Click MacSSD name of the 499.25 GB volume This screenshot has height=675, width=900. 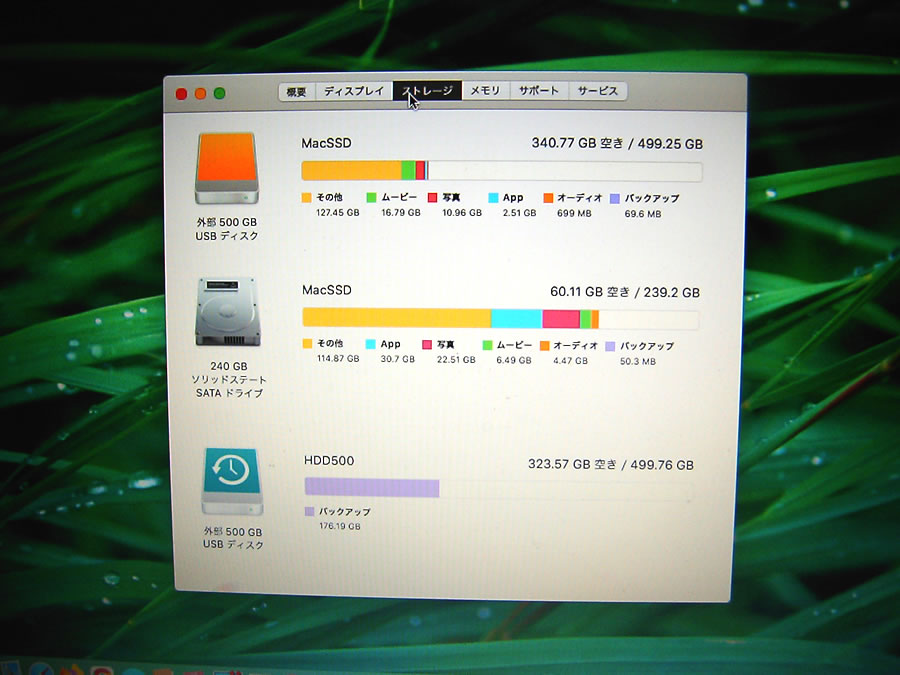coord(326,143)
